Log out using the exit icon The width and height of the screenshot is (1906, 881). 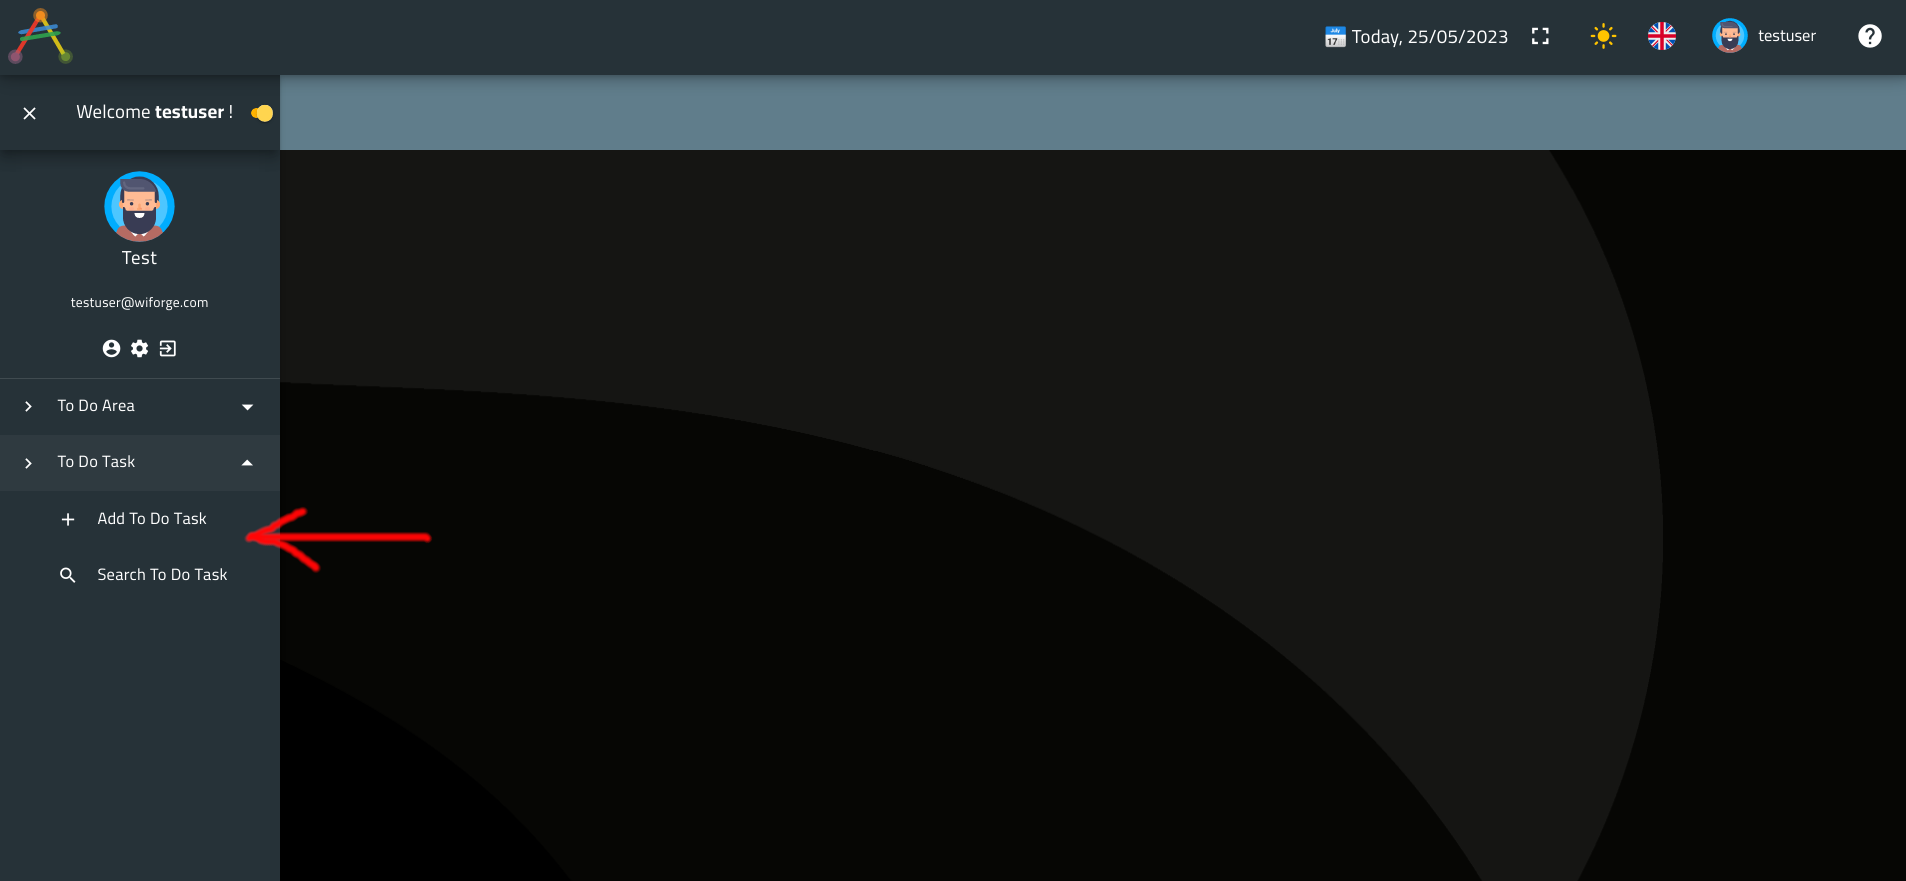pos(167,348)
